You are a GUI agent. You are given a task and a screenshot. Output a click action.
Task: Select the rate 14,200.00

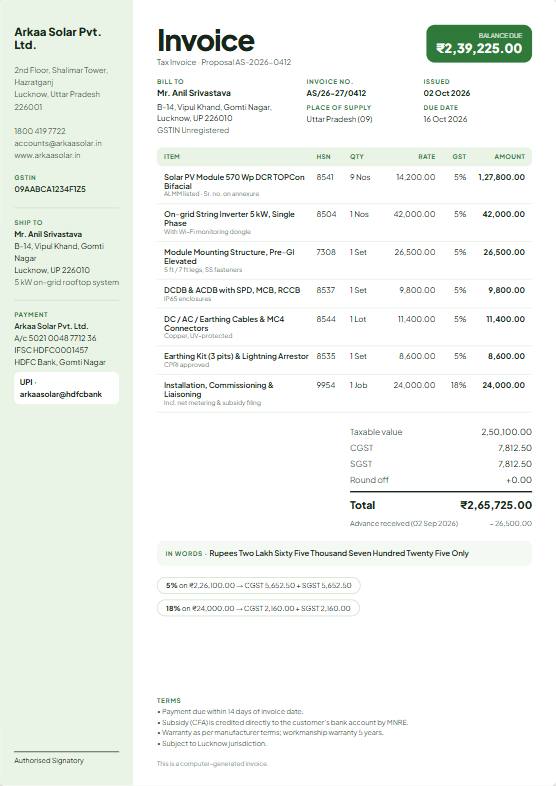(x=416, y=177)
